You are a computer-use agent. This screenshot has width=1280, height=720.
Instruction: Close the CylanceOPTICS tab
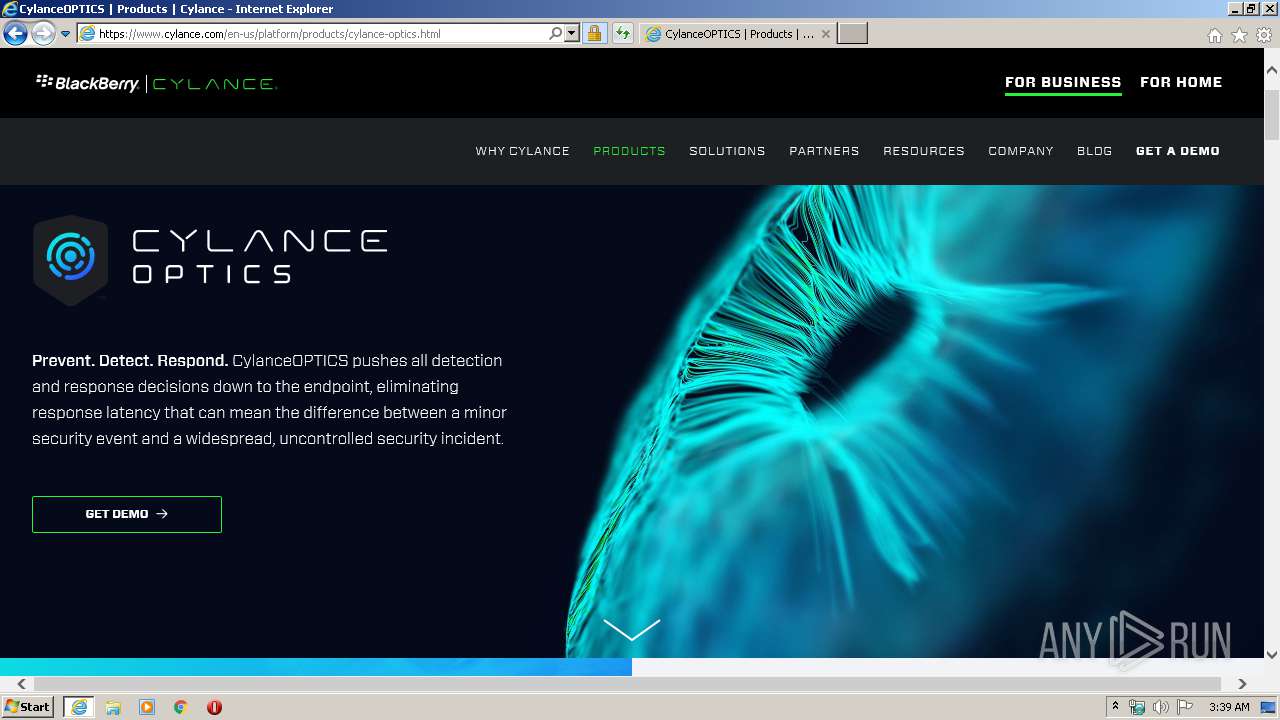point(826,33)
